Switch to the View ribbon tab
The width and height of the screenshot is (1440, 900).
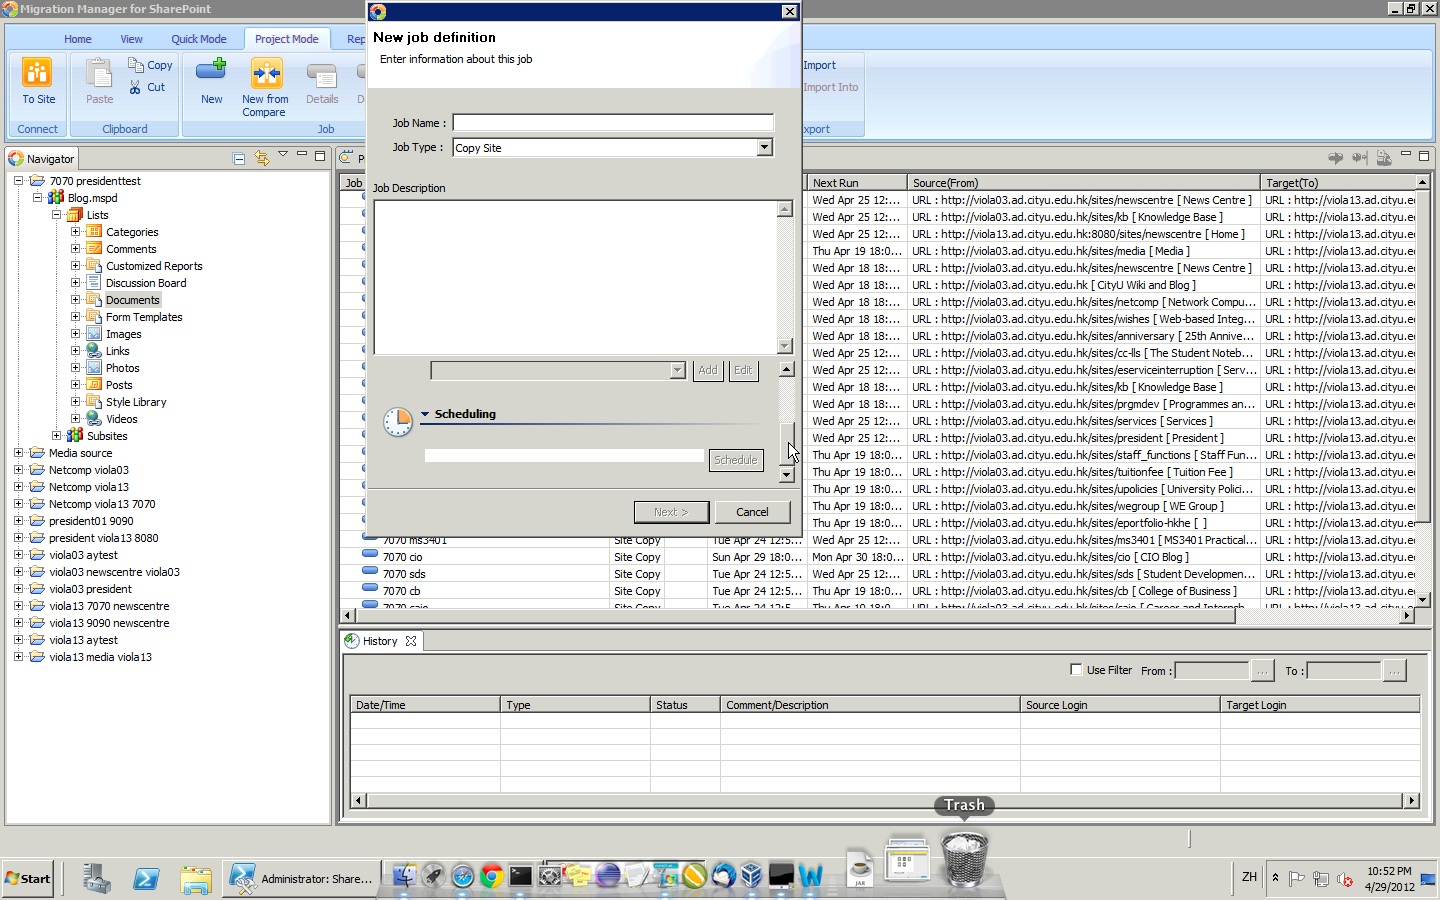(131, 39)
